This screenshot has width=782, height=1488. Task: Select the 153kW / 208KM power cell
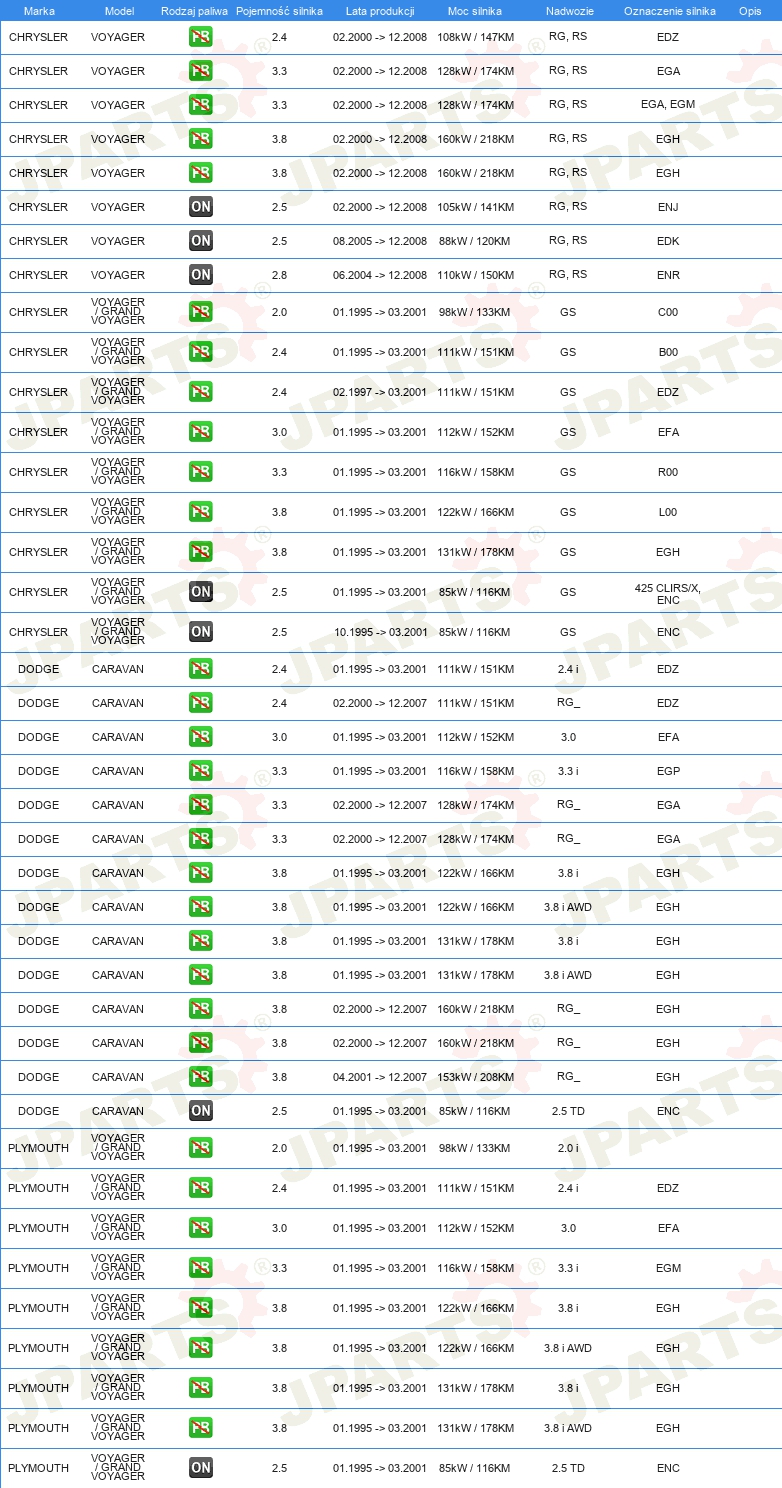(476, 1077)
